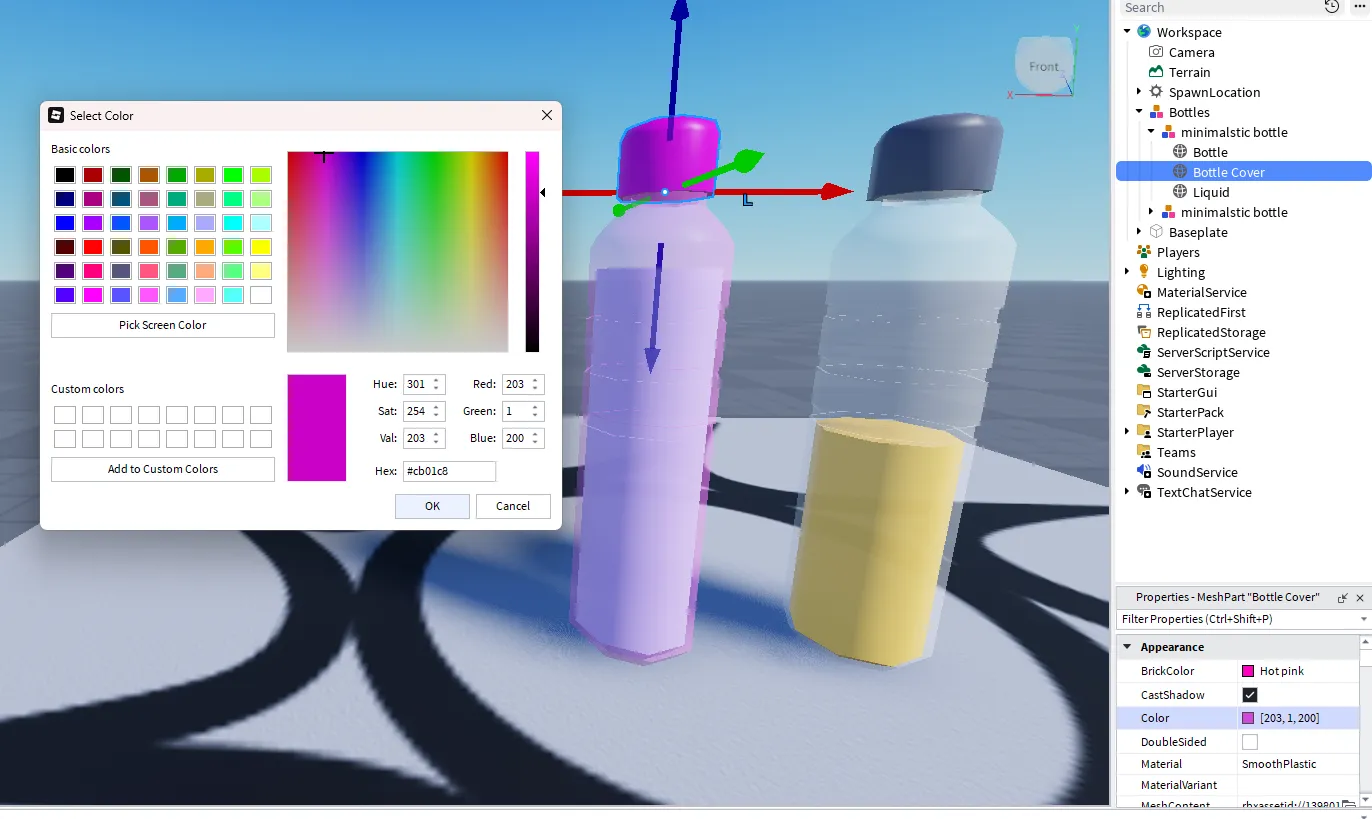Click the Terrain icon in Explorer
This screenshot has height=819, width=1372.
(1156, 72)
